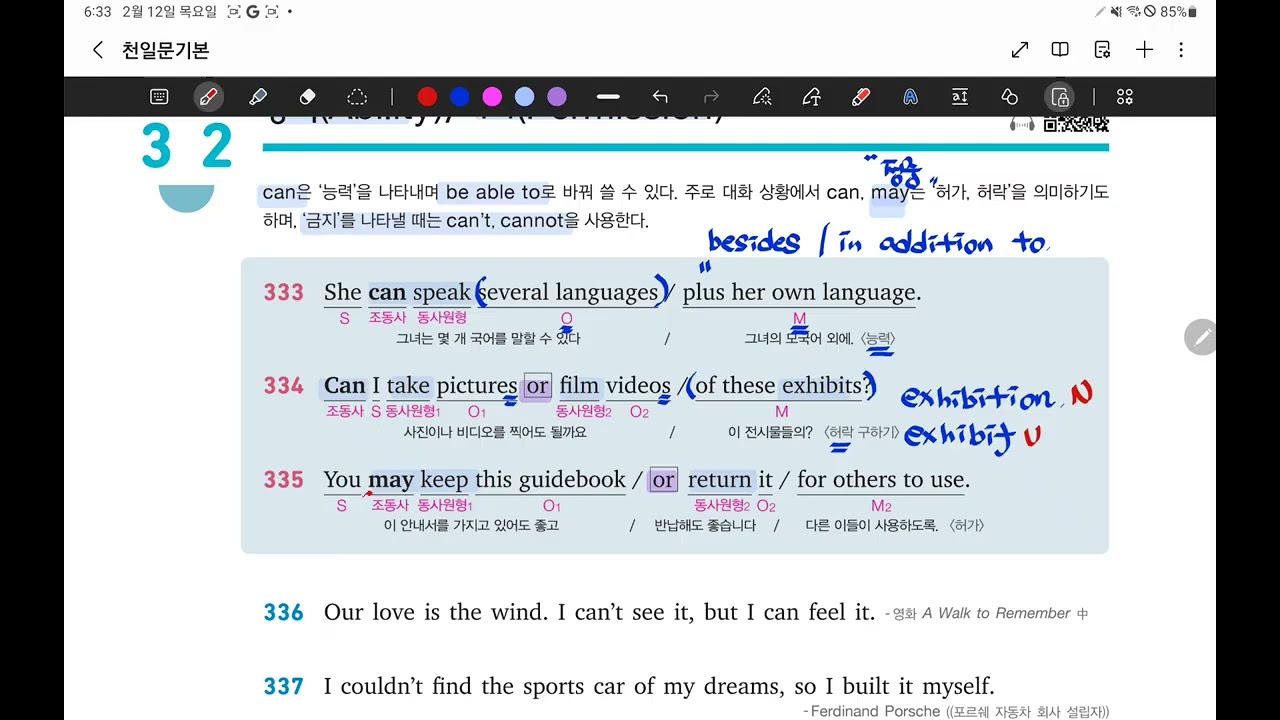Toggle the page lock icon
Screen dimensions: 1280x720
coord(1059,97)
